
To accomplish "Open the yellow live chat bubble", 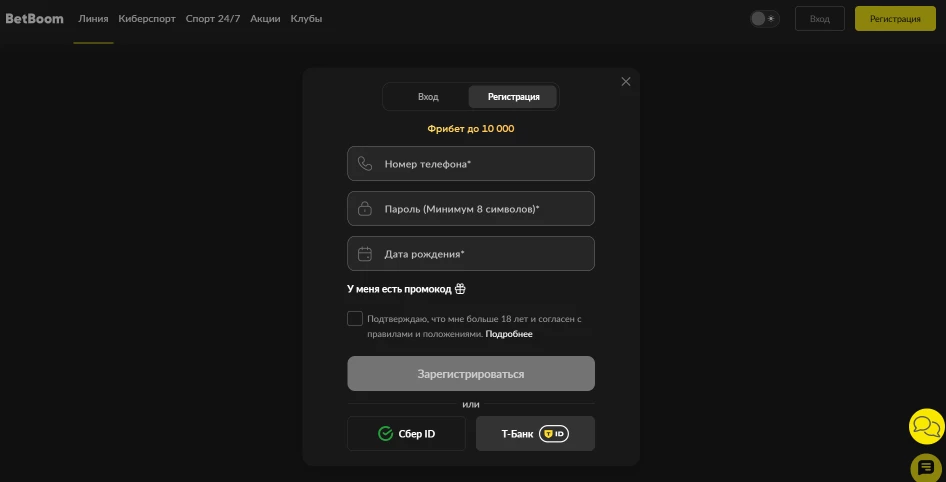I will [x=926, y=427].
